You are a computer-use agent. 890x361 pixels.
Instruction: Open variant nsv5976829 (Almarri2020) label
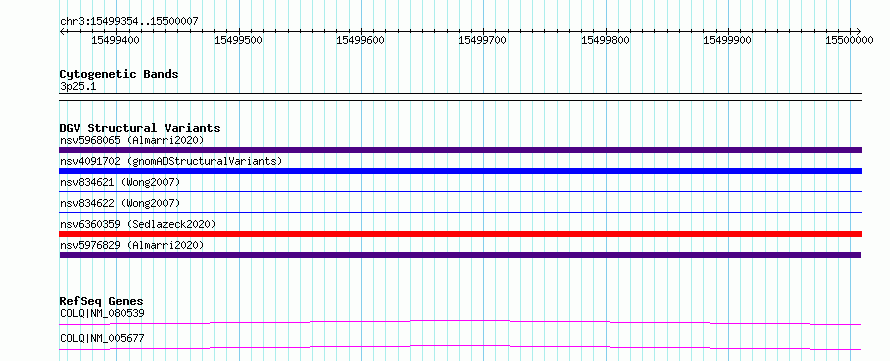point(132,245)
